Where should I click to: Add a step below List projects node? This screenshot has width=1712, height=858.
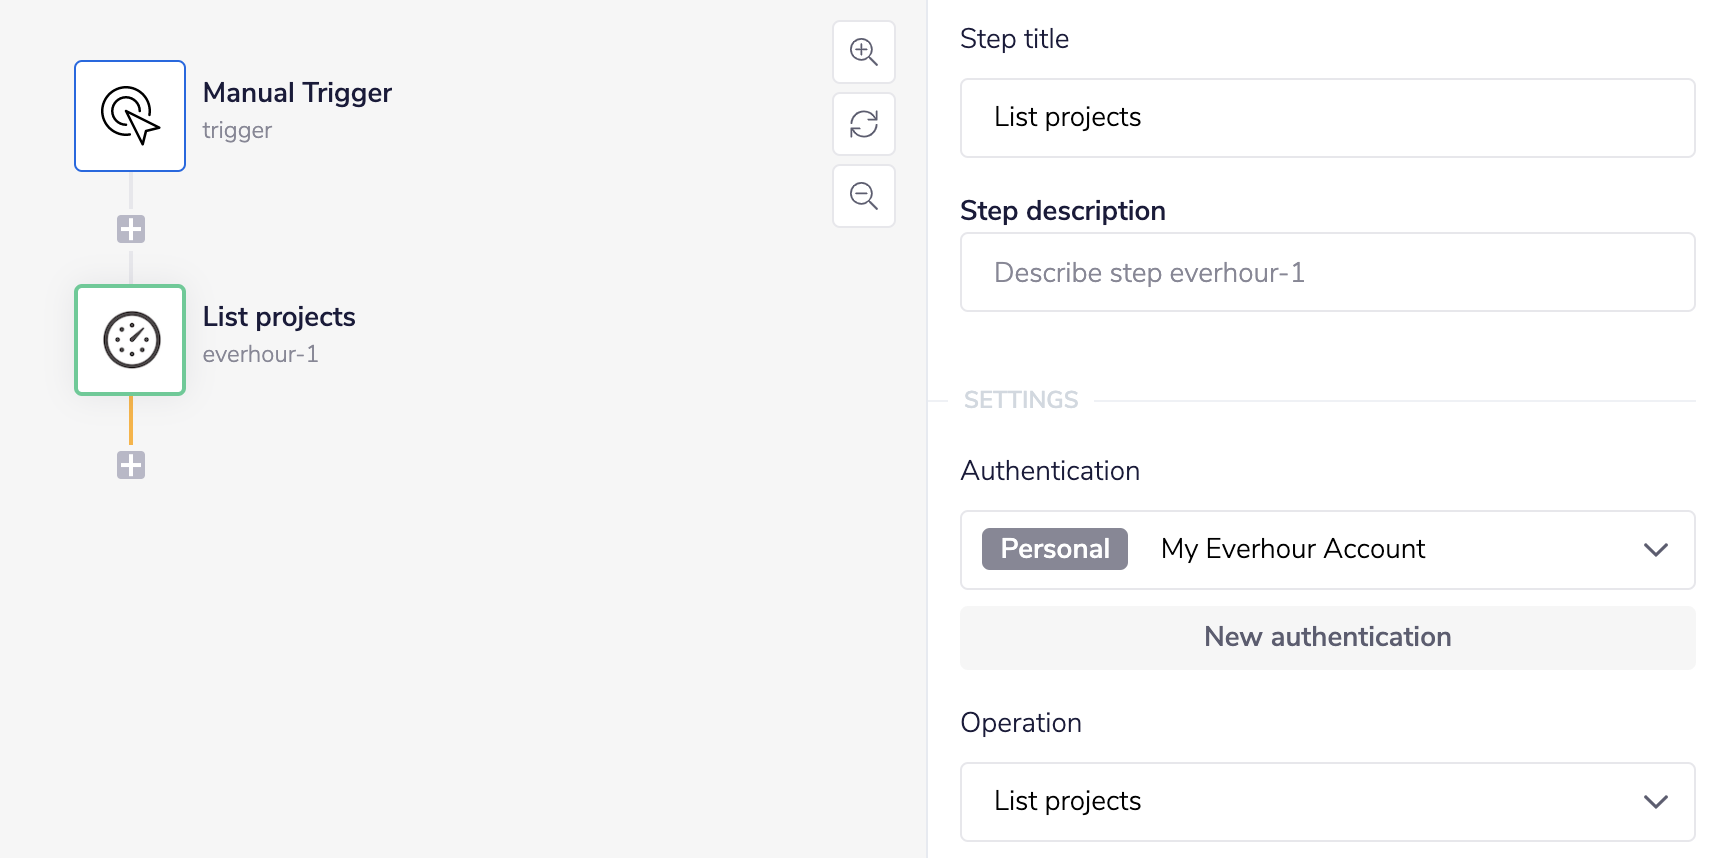point(131,465)
